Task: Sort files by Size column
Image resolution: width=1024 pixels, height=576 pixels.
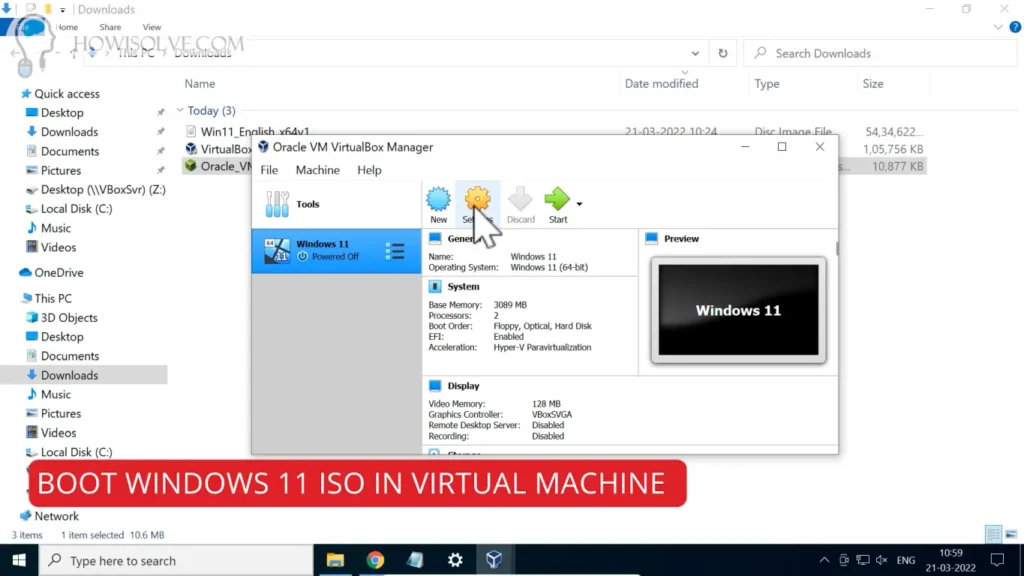Action: 872,84
